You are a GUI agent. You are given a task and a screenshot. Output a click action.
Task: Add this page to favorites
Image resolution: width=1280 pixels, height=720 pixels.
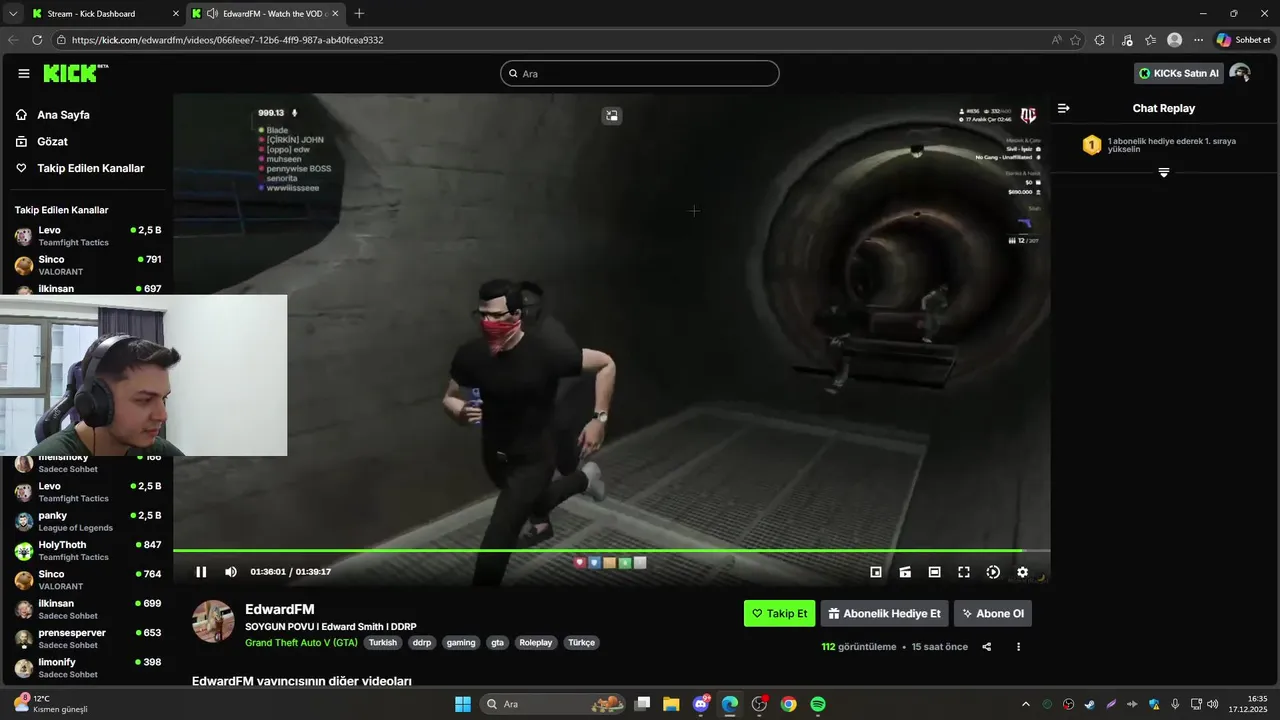pos(1076,40)
